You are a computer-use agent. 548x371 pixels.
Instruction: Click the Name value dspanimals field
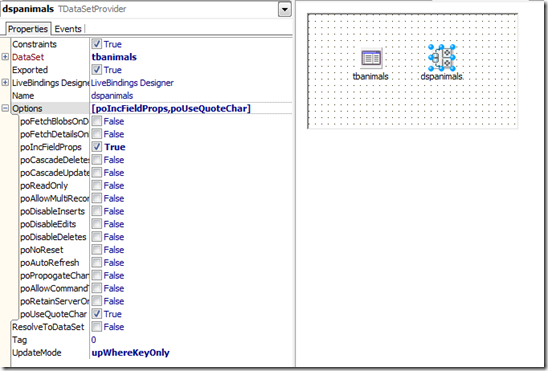[191, 96]
